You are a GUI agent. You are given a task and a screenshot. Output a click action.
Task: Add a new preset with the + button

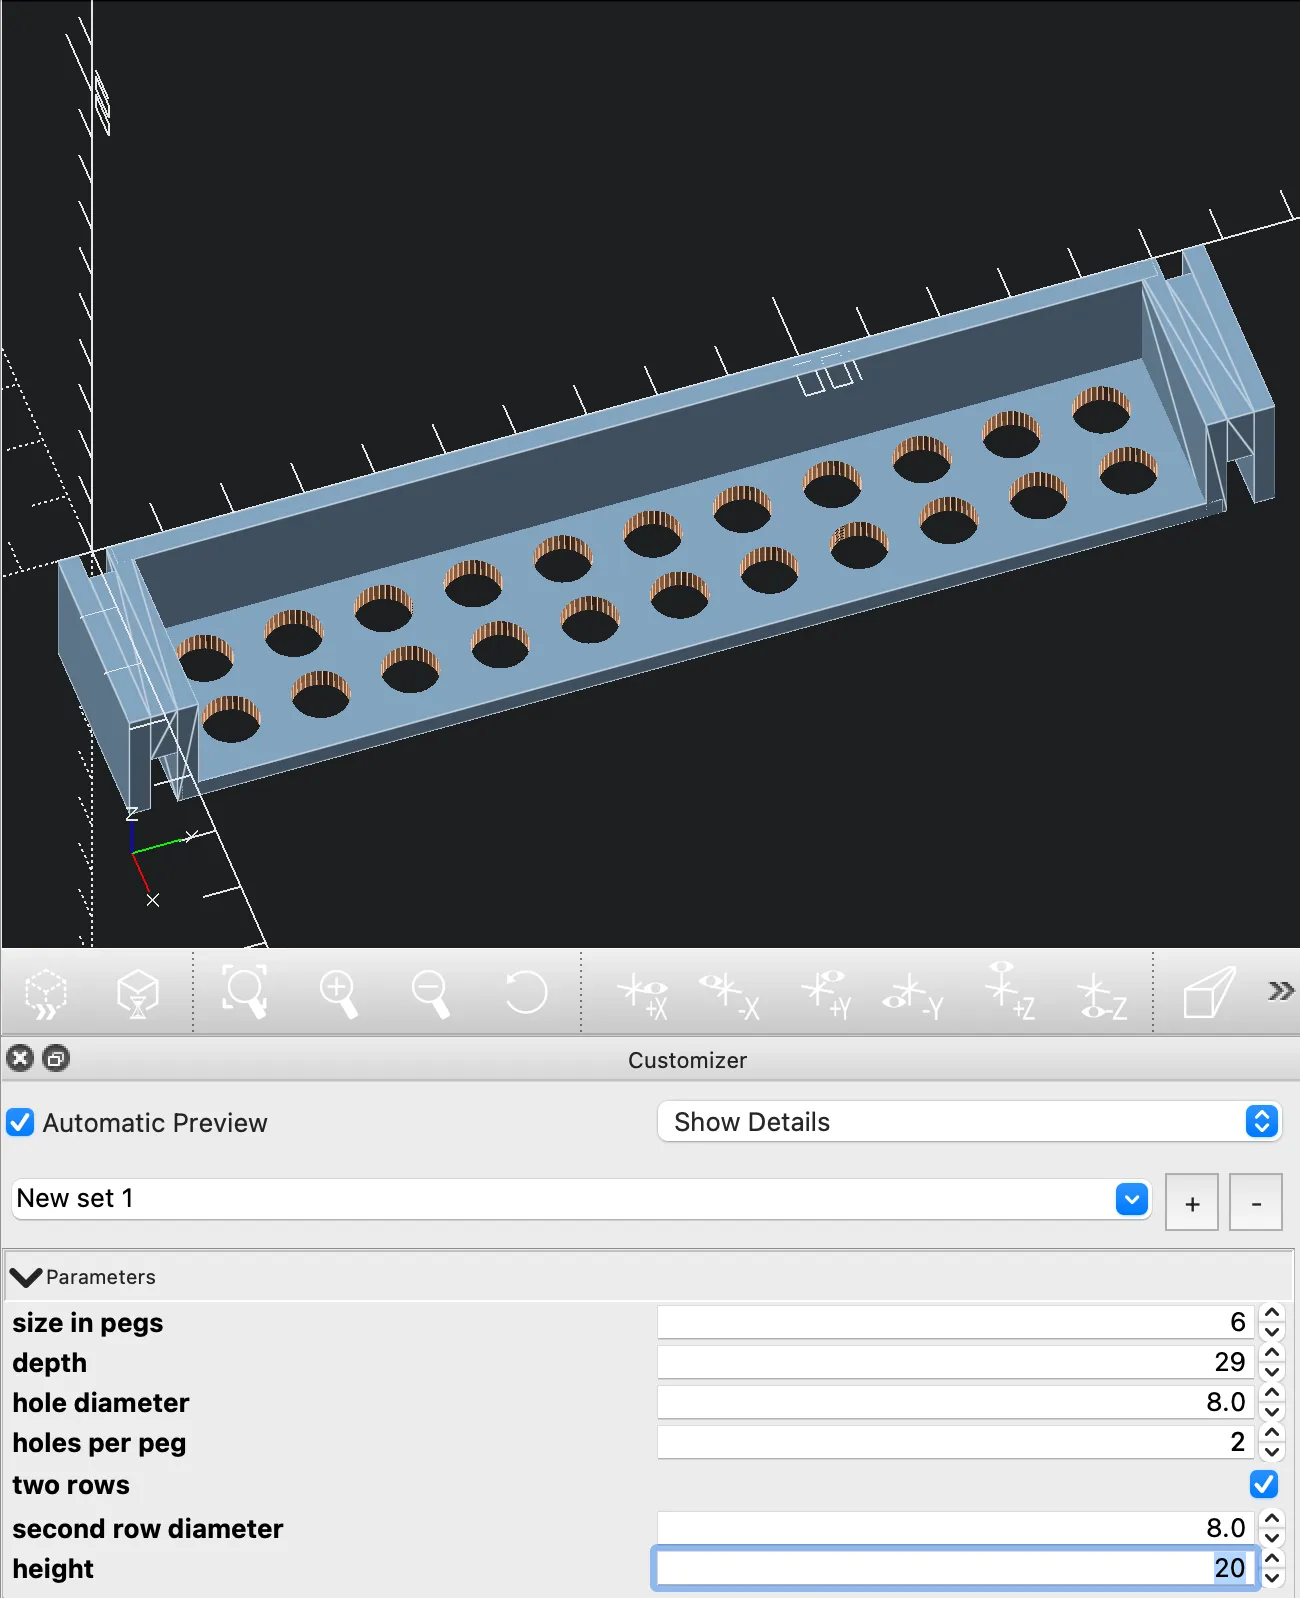point(1192,1203)
